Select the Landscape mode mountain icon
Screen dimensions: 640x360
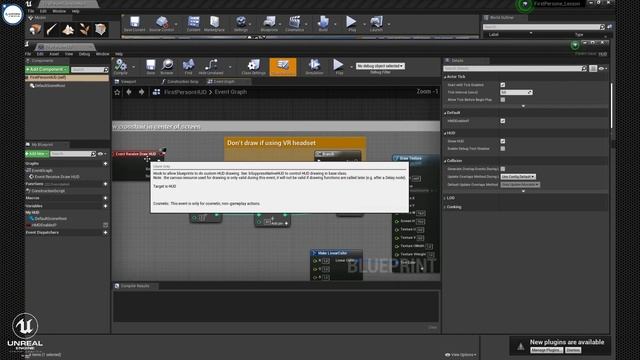(68, 29)
